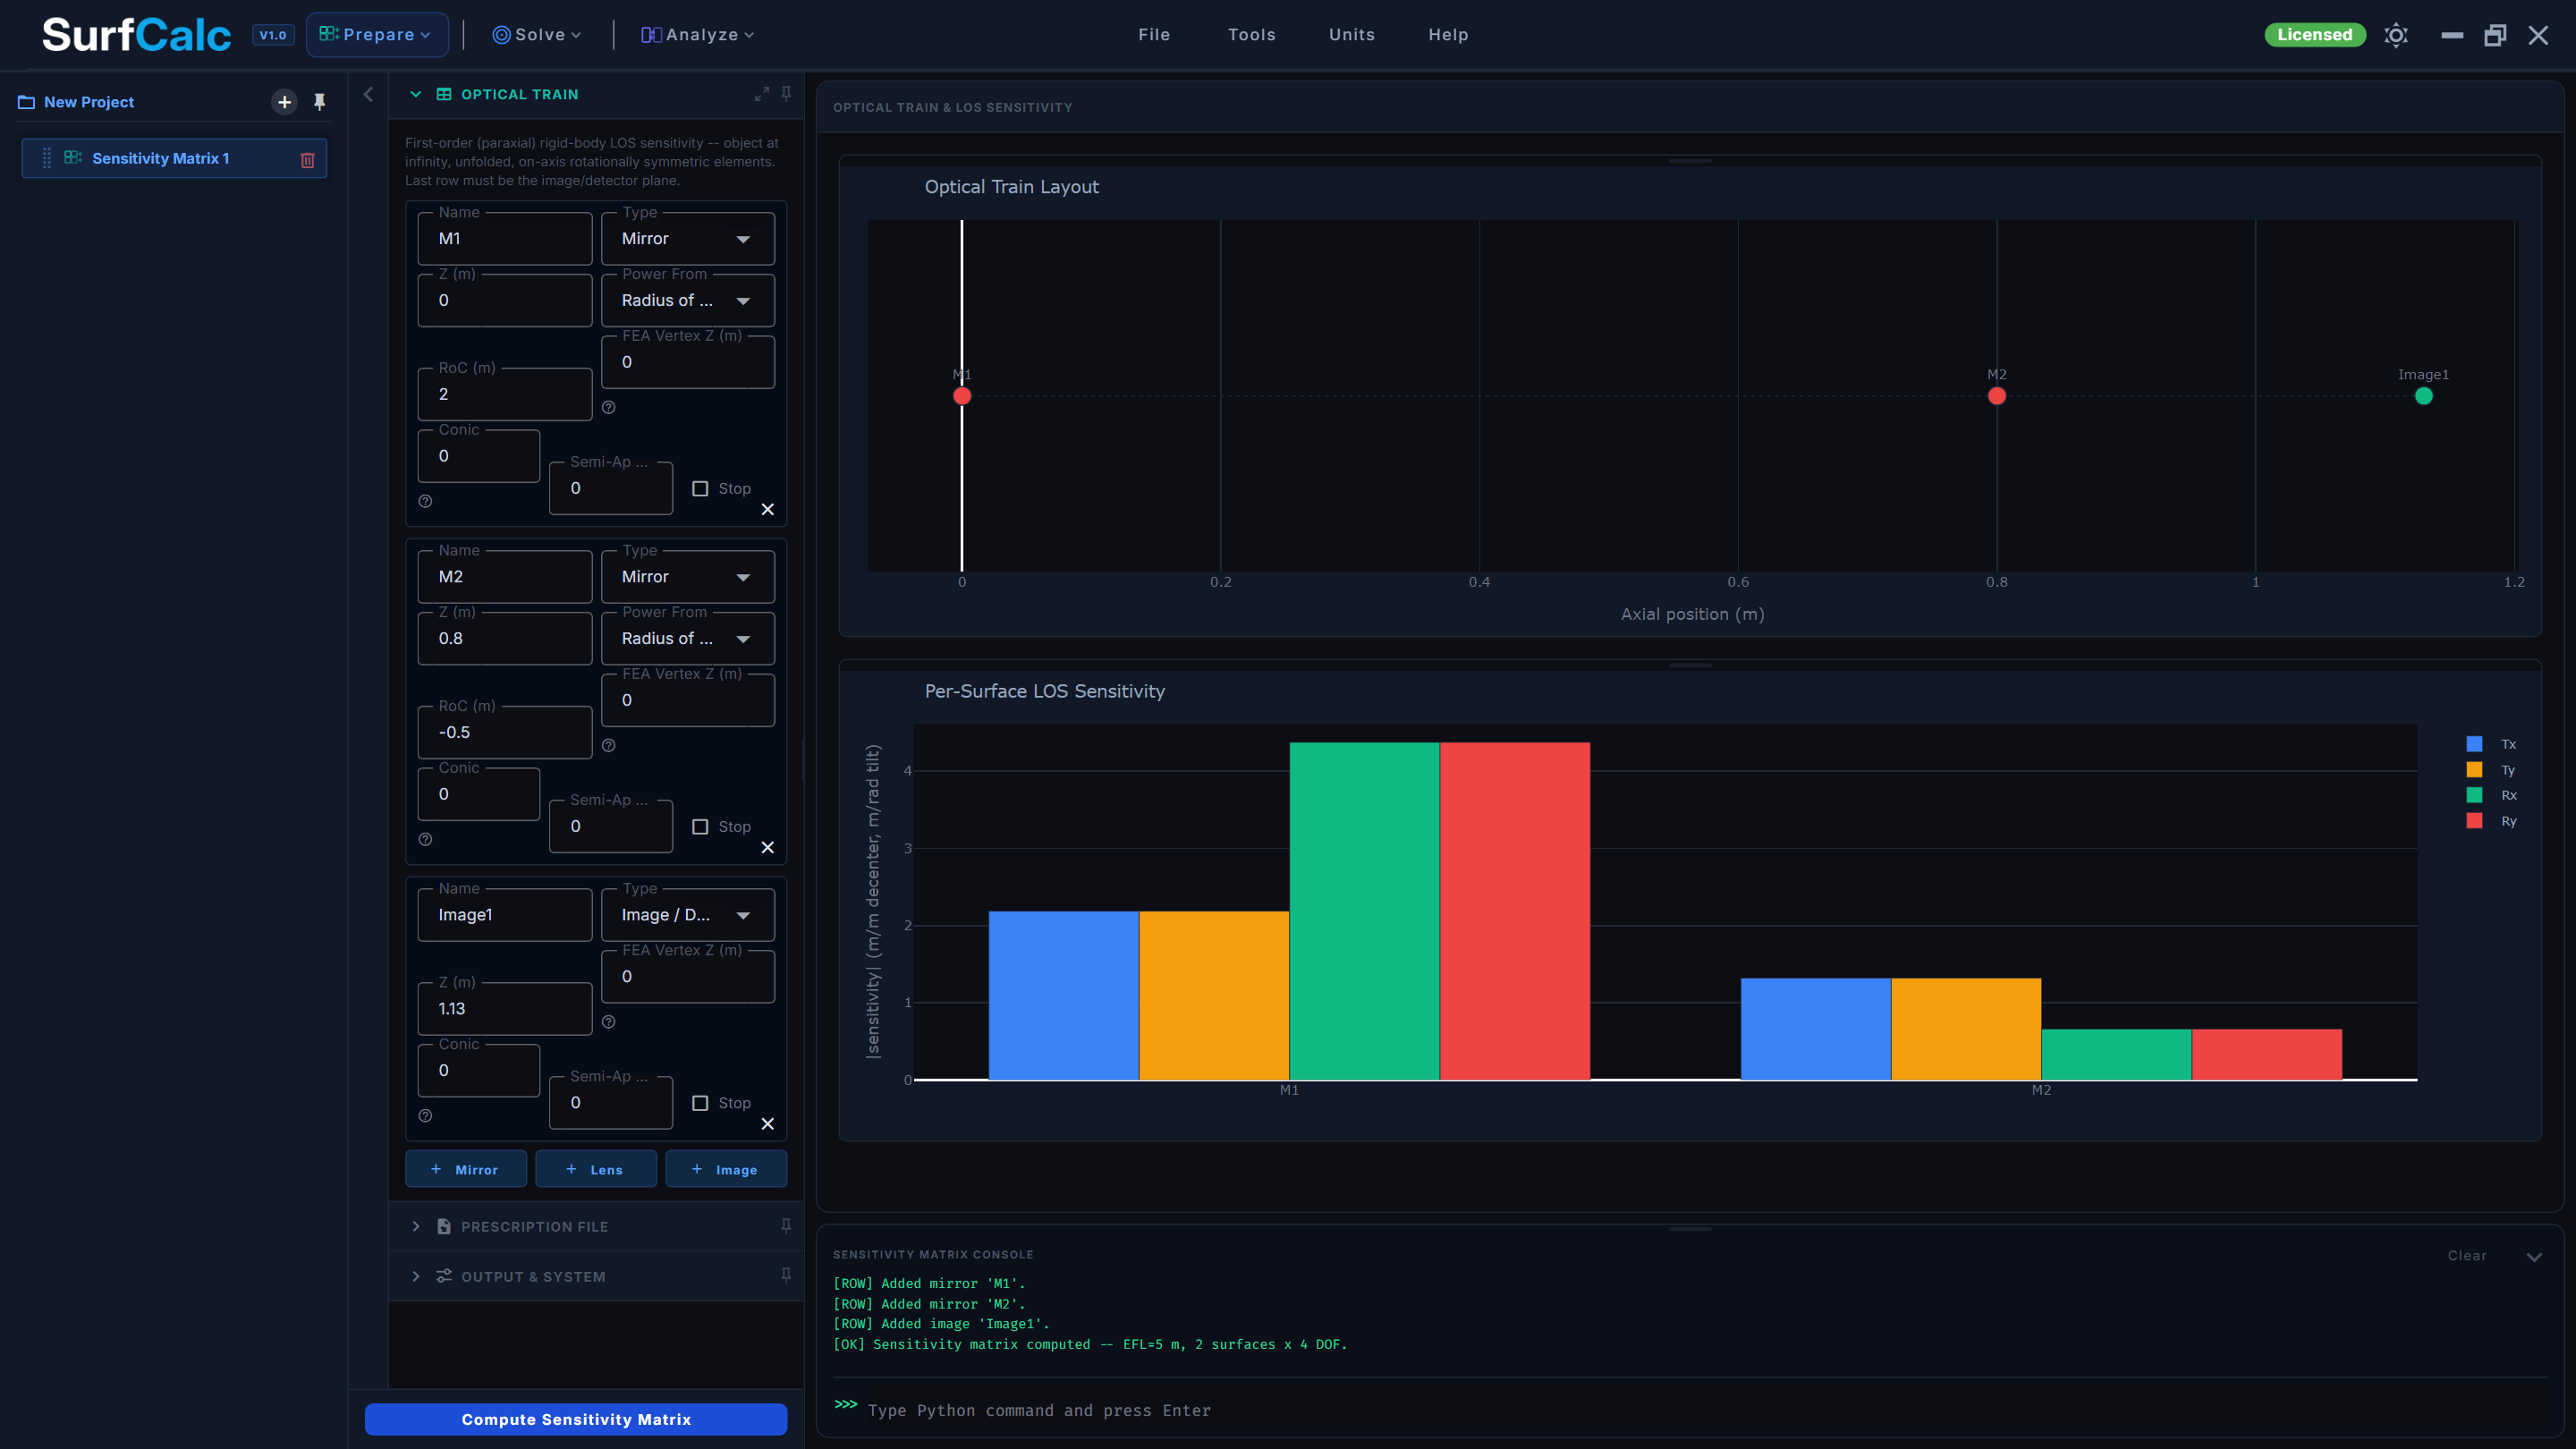This screenshot has width=2576, height=1449.
Task: Toggle Tx series in chart legend
Action: tap(2491, 744)
